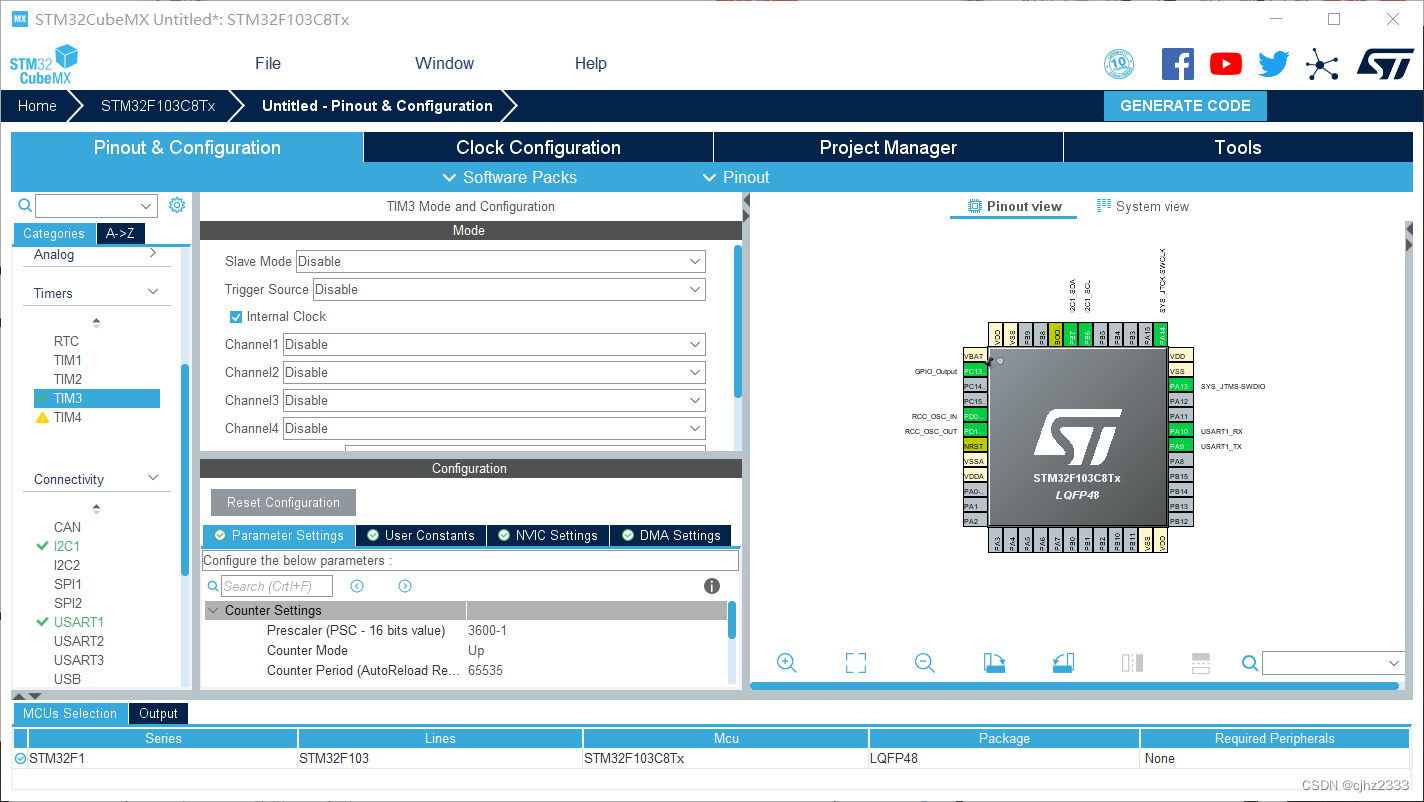This screenshot has width=1424, height=802.
Task: Click the STM32F103C8Tx breadcrumb
Action: [x=158, y=106]
